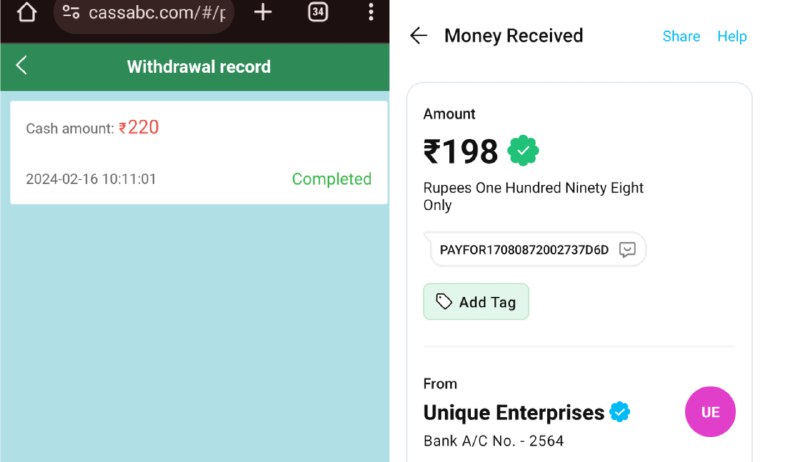Open the browser three-dot menu

coord(371,12)
